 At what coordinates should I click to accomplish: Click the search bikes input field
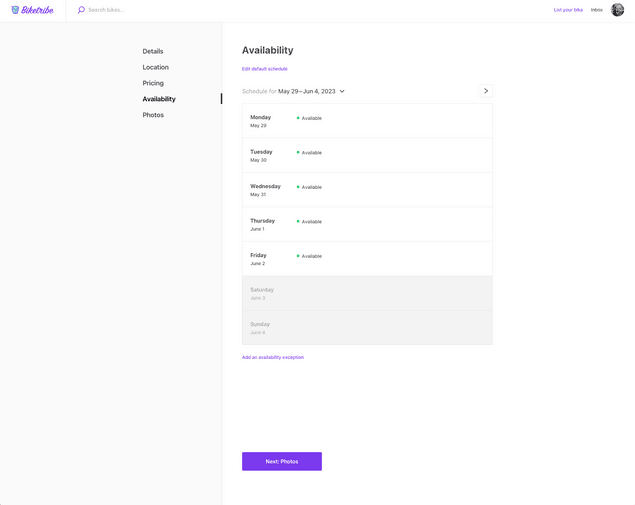coord(130,10)
